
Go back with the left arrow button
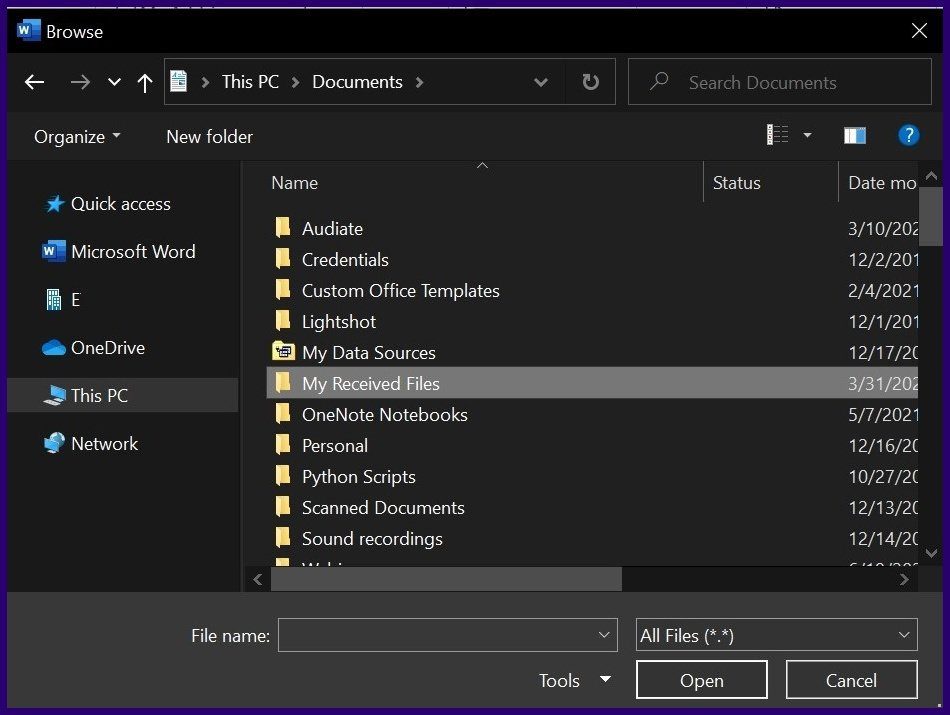pyautogui.click(x=35, y=82)
